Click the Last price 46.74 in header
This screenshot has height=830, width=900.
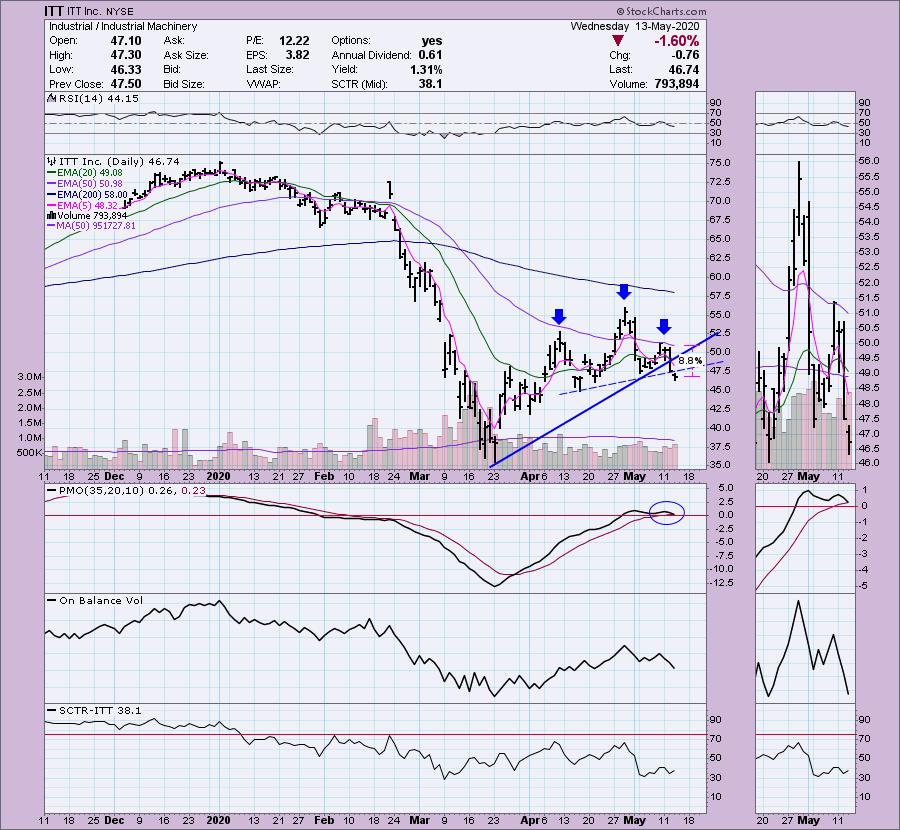(x=685, y=69)
